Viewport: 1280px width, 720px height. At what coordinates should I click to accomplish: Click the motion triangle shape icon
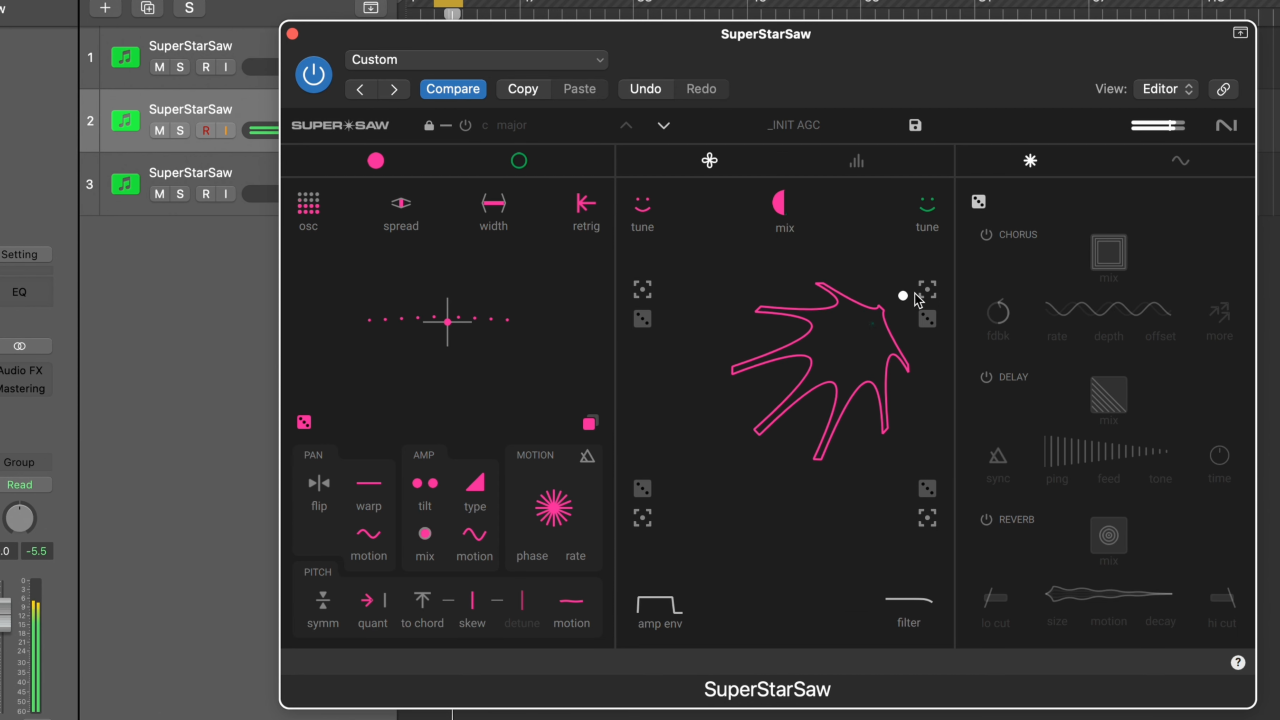[587, 456]
